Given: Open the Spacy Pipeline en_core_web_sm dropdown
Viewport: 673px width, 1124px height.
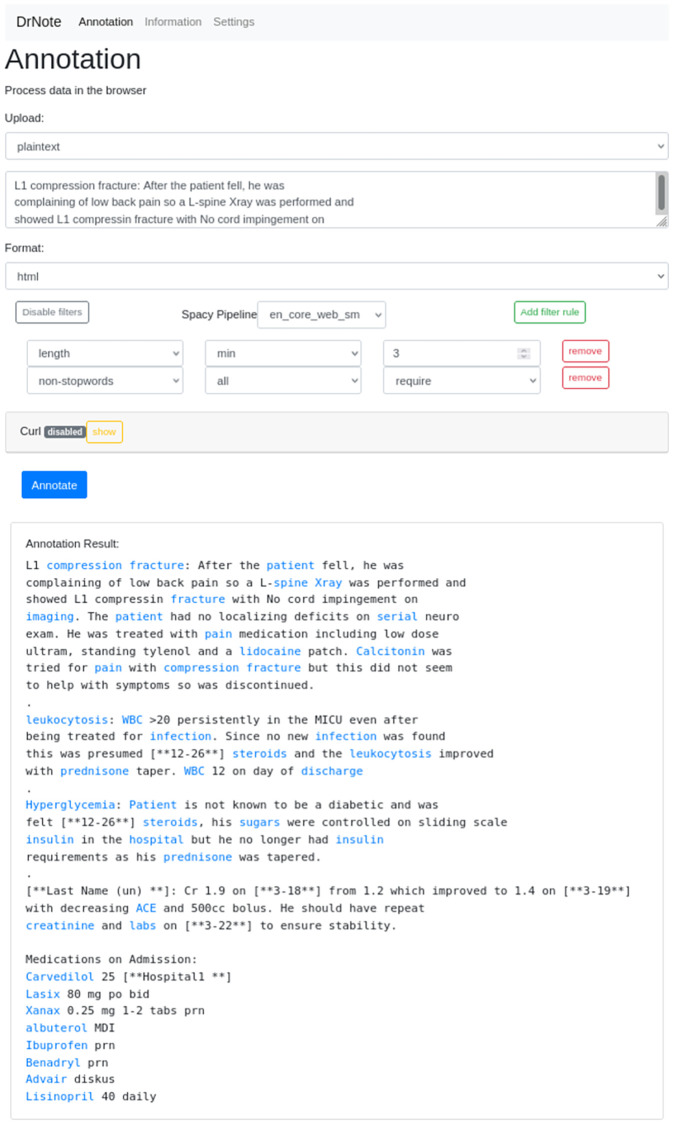Looking at the screenshot, I should (321, 314).
